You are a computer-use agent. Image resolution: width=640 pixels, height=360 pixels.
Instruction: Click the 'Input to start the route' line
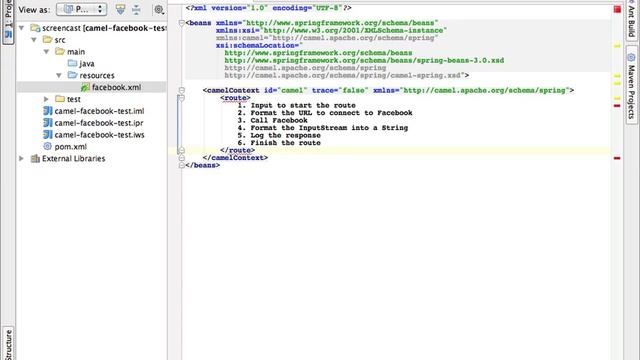pos(297,105)
